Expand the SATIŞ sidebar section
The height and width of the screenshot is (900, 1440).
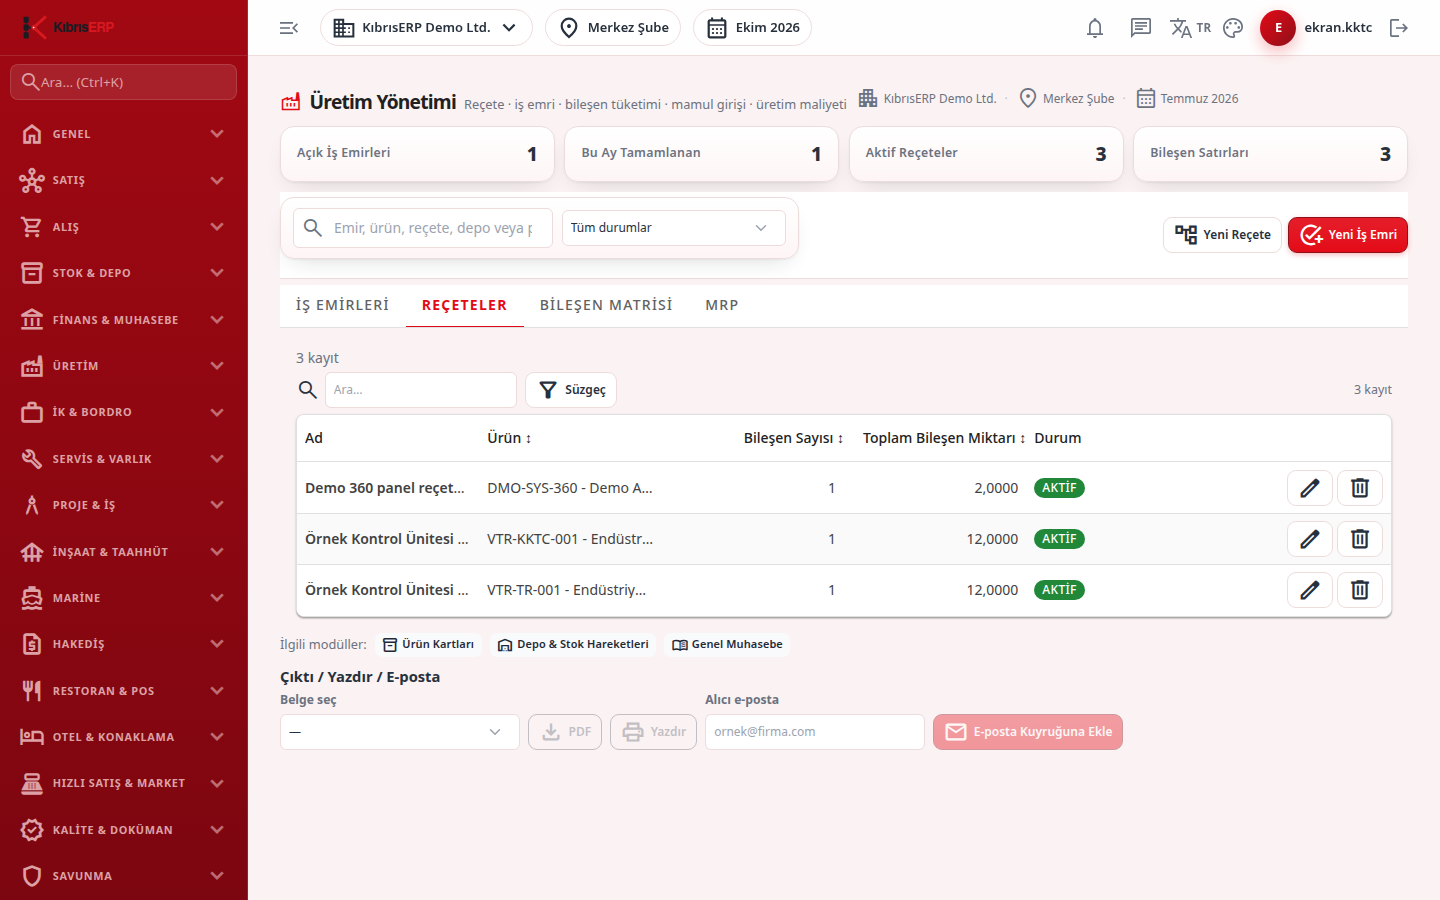124,180
